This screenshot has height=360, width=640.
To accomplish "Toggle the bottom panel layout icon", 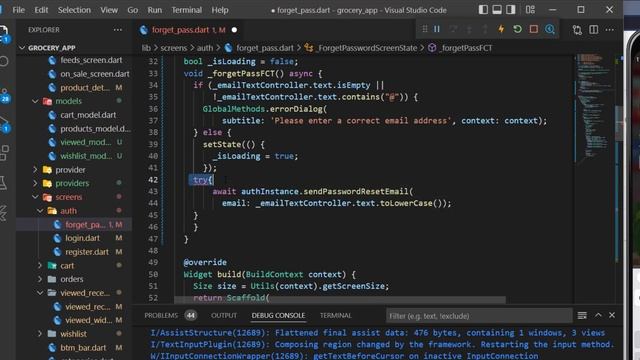I will click(x=497, y=10).
